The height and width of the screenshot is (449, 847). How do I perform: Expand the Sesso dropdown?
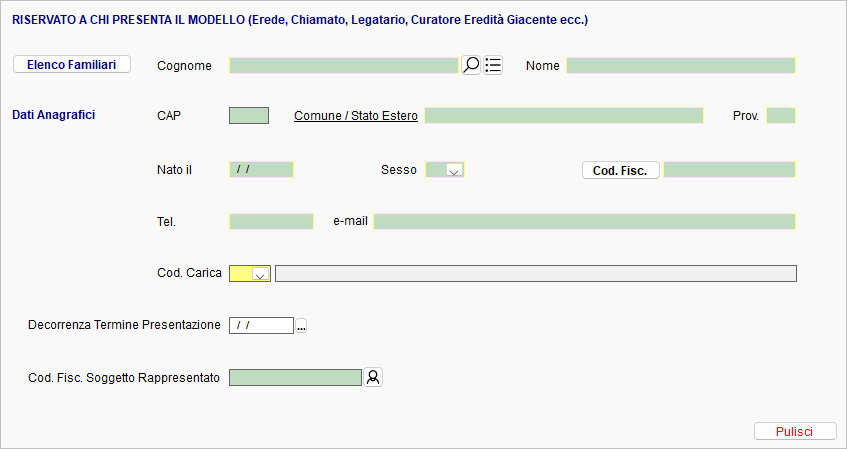click(454, 170)
